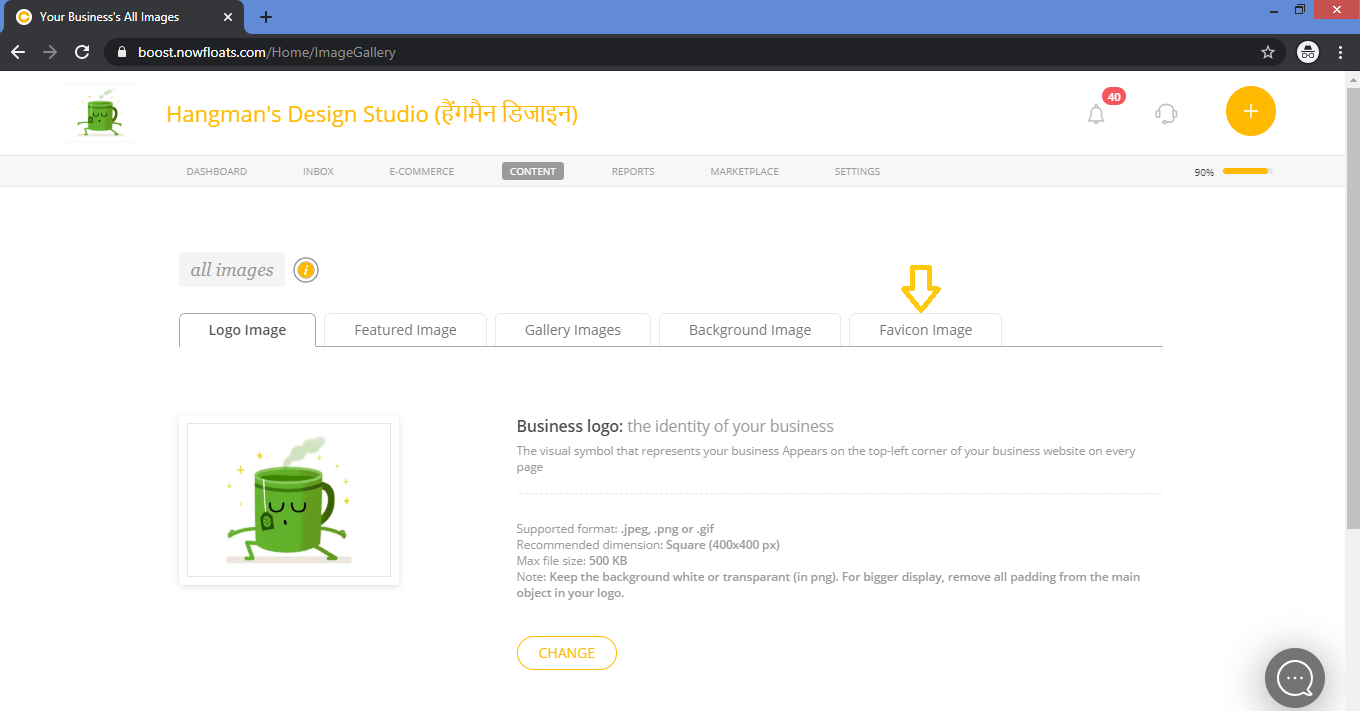The width and height of the screenshot is (1360, 711).
Task: Click the customer support headset icon
Action: (1165, 113)
